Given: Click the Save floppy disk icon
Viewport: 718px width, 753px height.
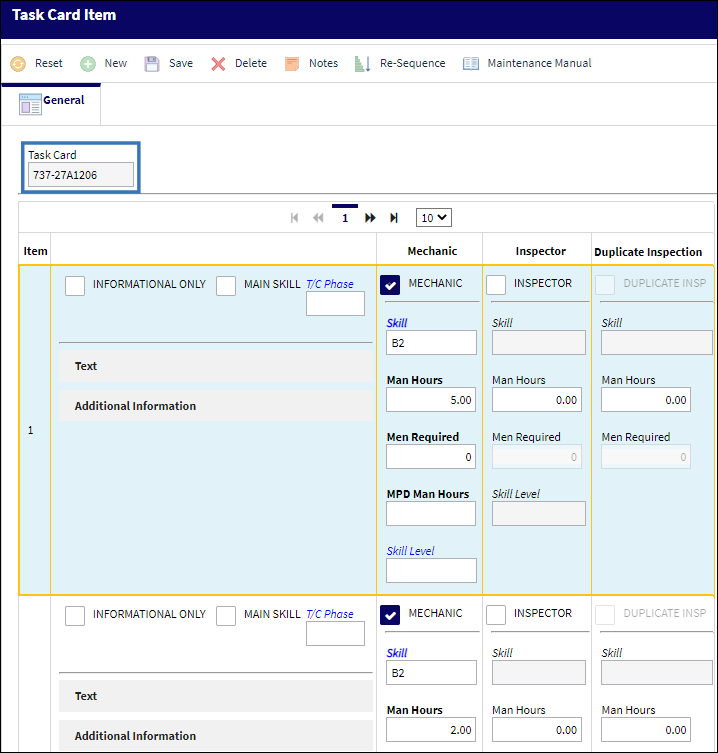Looking at the screenshot, I should click(152, 63).
